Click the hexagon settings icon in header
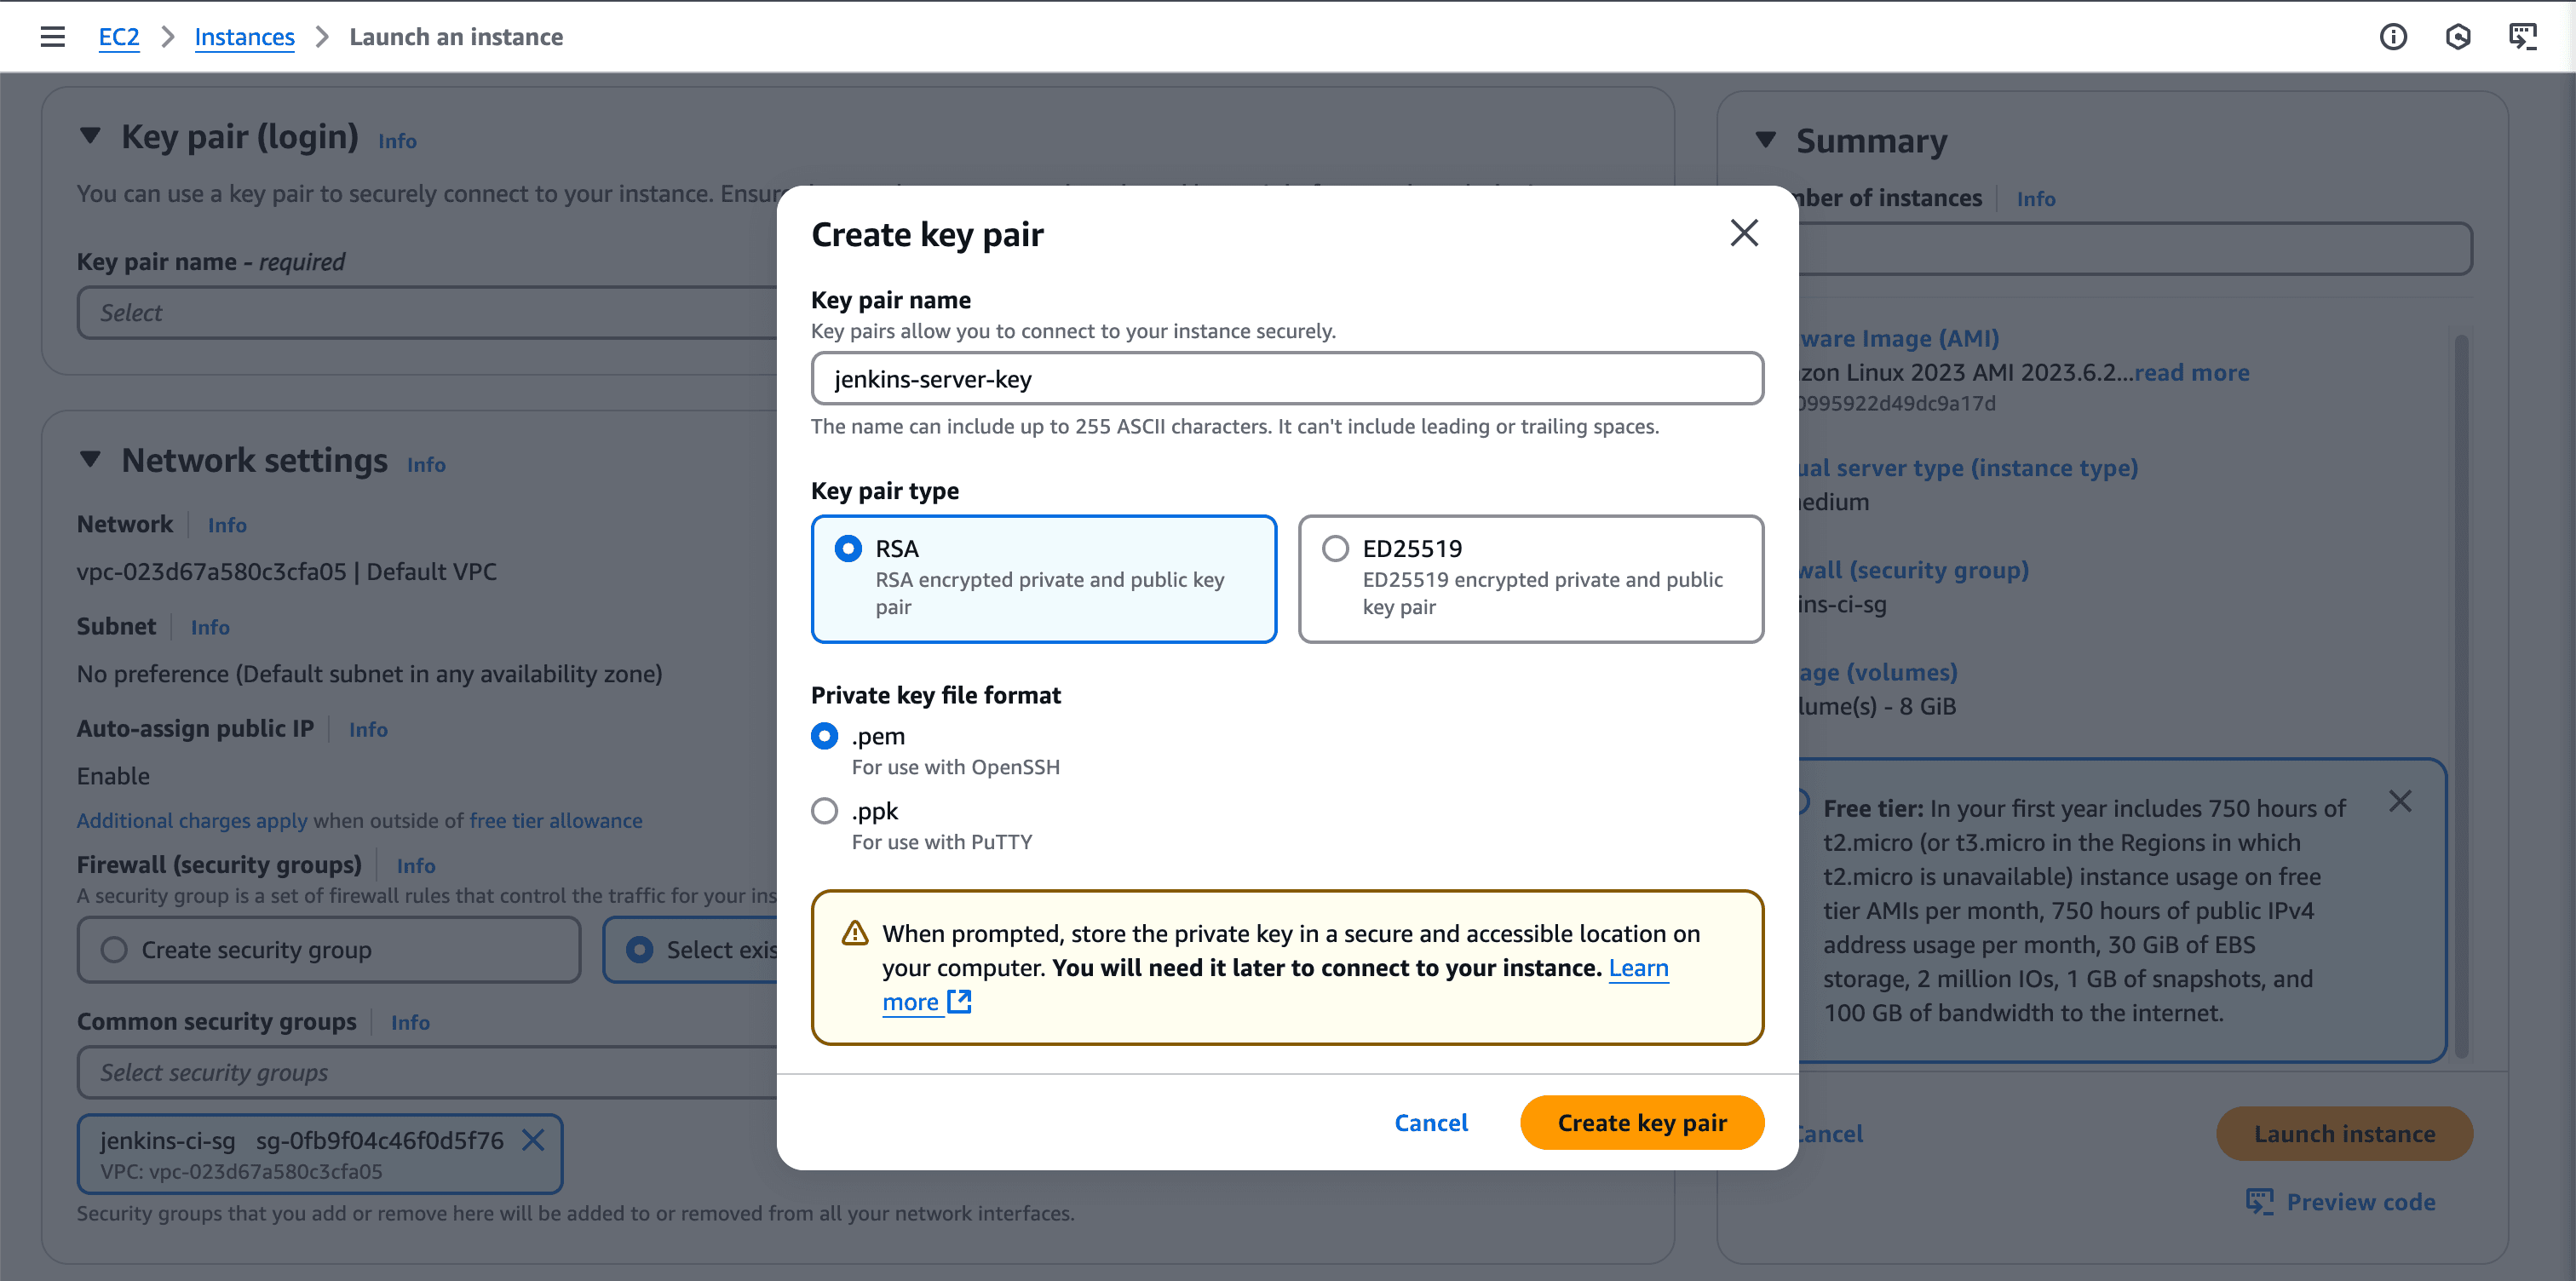The height and width of the screenshot is (1281, 2576). coord(2457,37)
